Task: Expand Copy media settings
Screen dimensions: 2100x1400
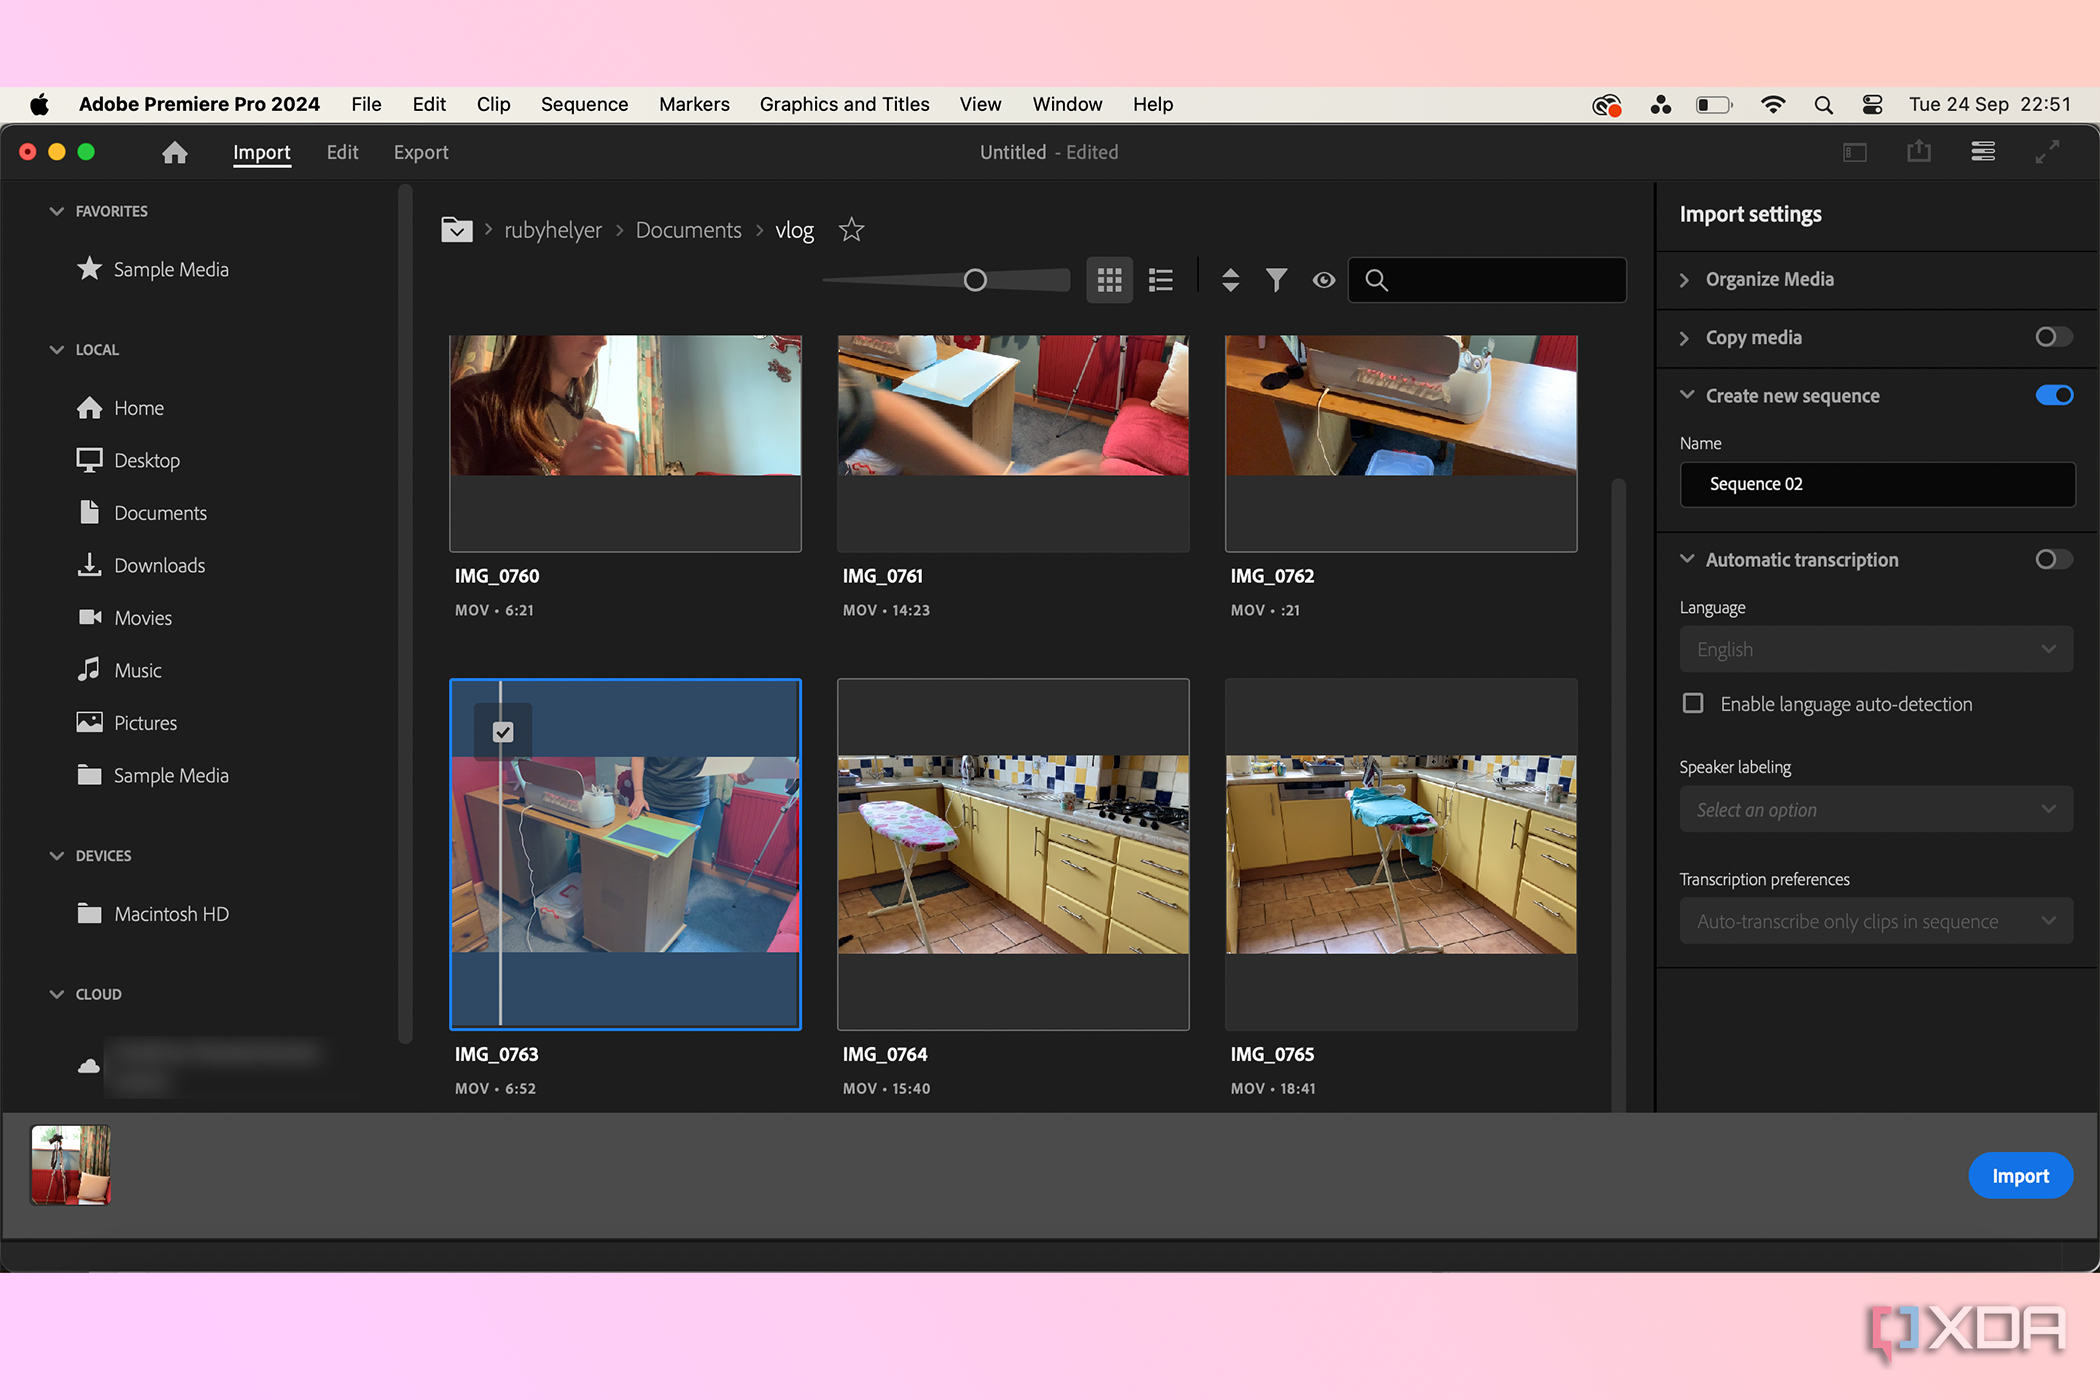Action: point(1685,338)
